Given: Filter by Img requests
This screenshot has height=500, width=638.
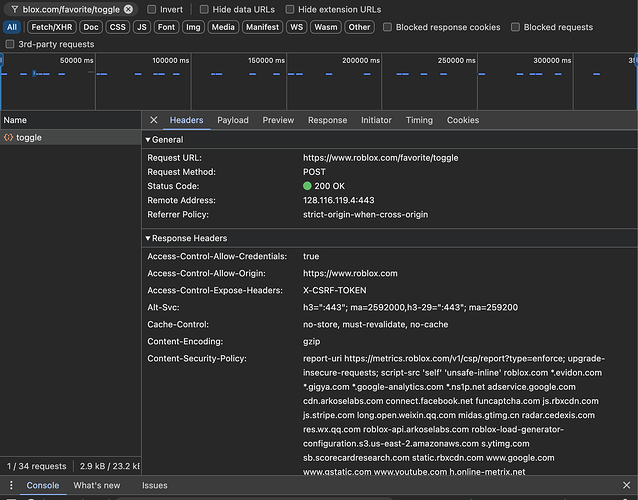Looking at the screenshot, I should (193, 27).
